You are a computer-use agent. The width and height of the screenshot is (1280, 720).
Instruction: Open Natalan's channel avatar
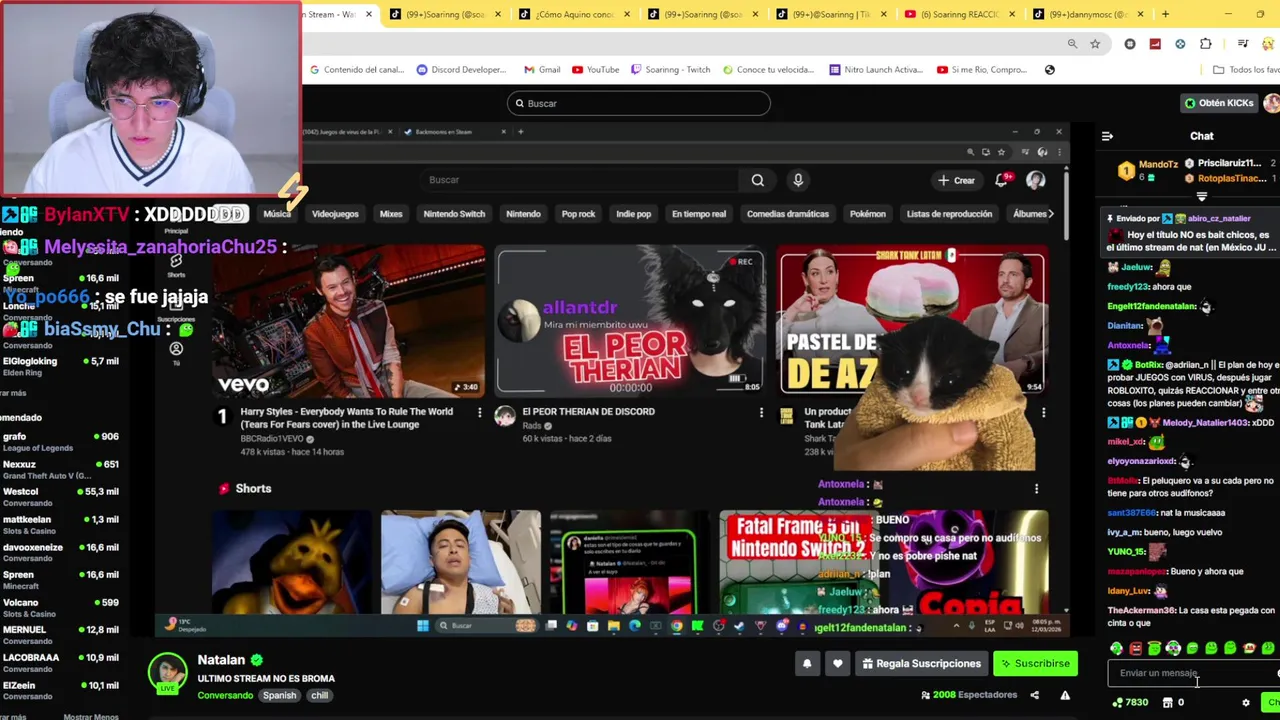168,673
